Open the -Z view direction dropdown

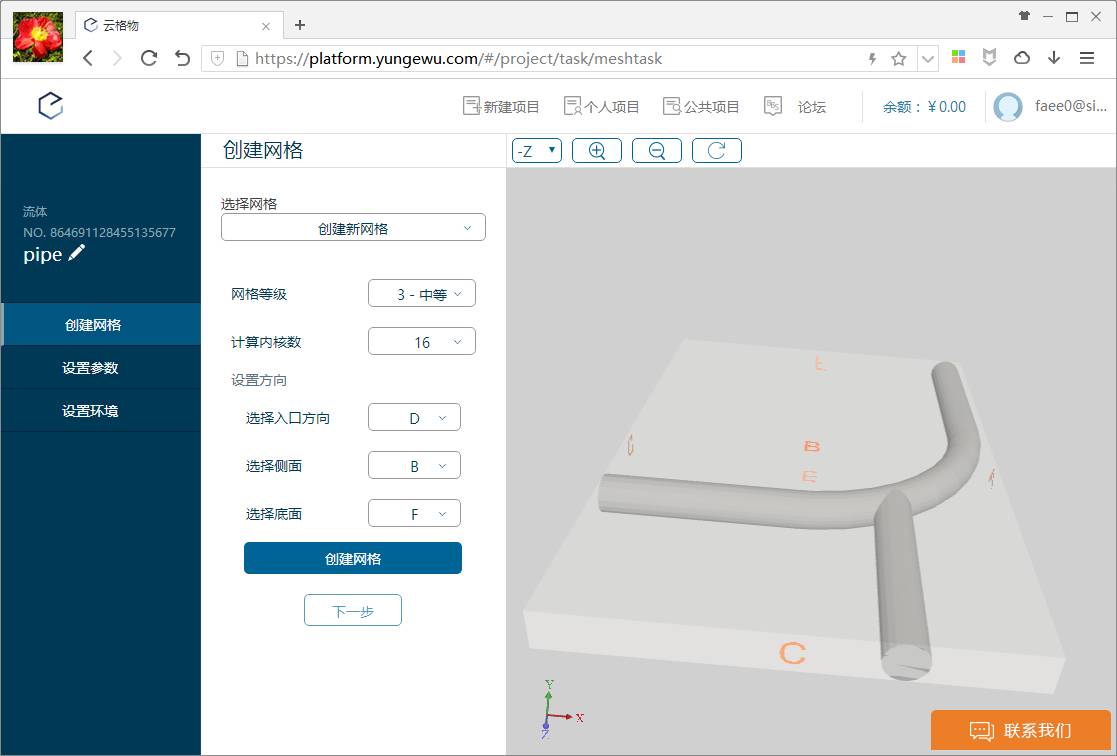tap(537, 151)
